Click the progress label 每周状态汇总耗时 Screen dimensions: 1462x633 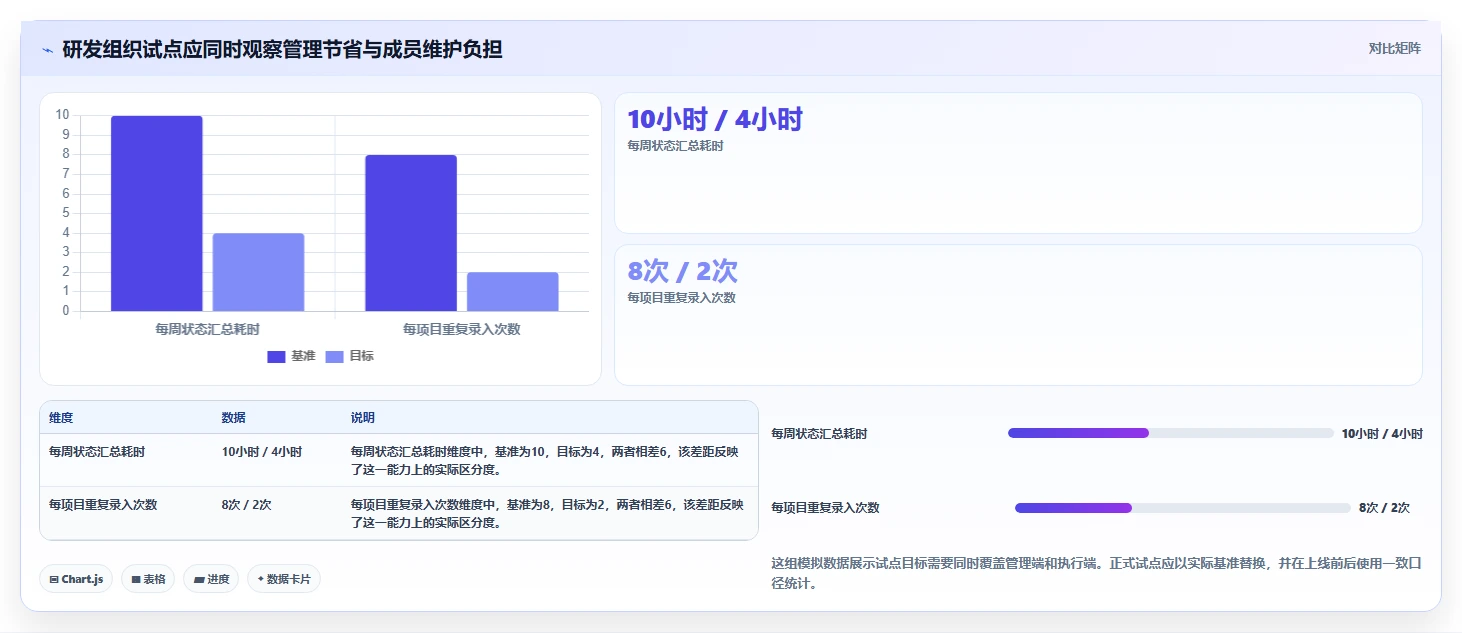pos(819,434)
